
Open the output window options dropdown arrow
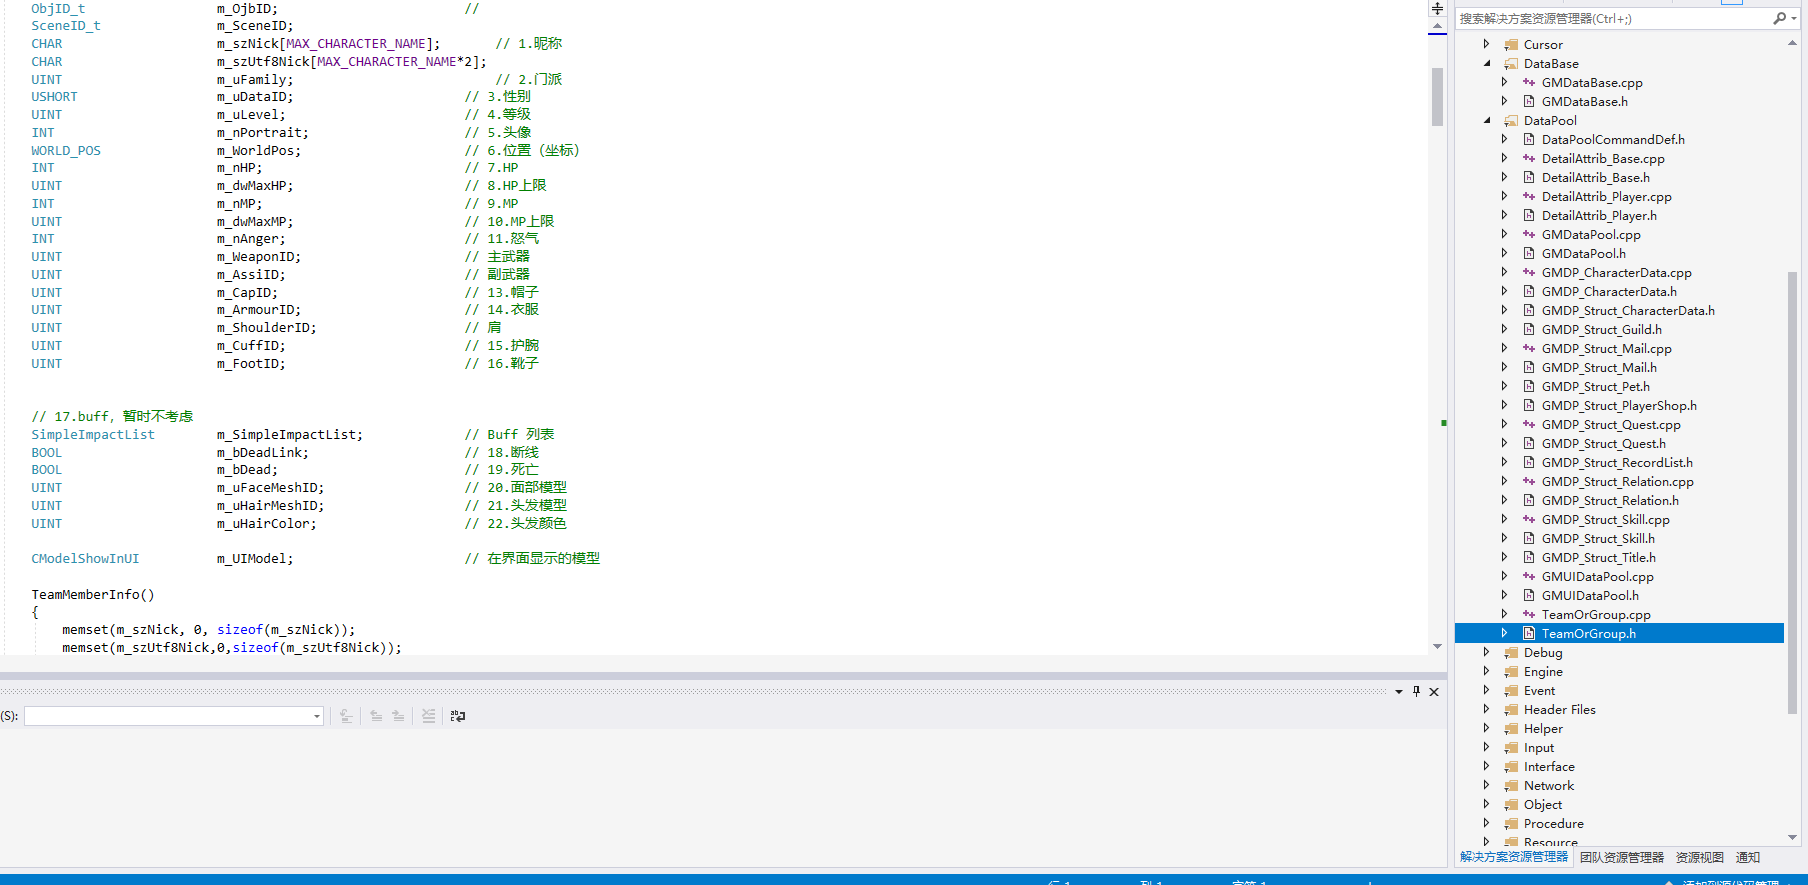pos(1398,692)
